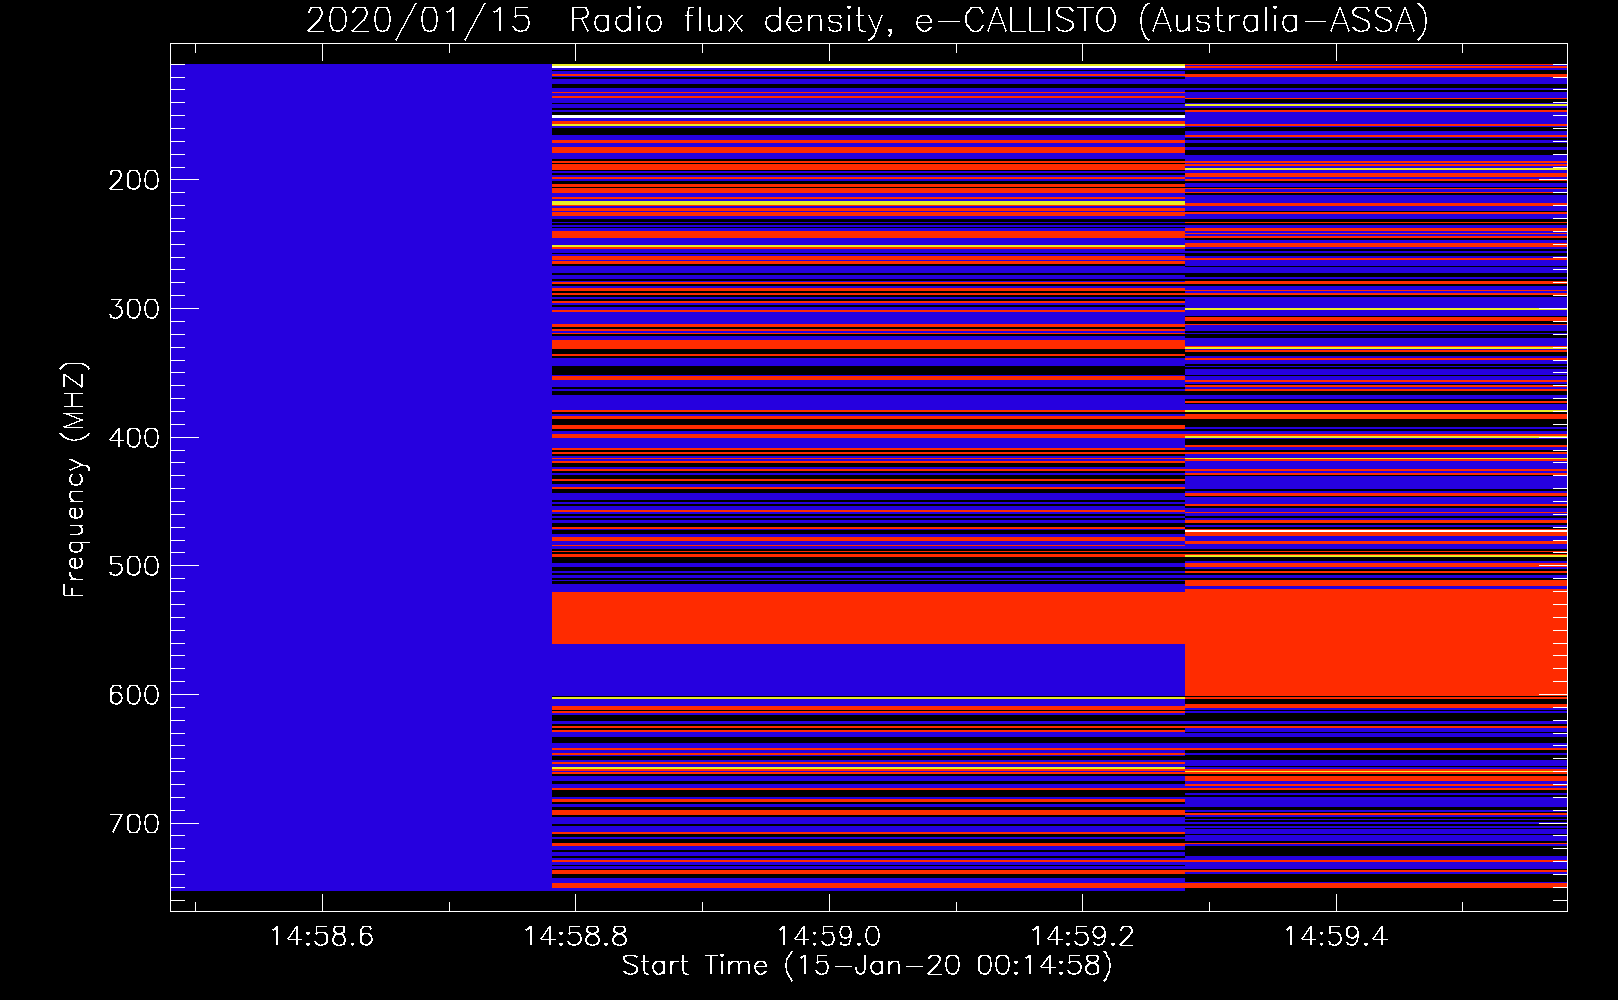
Task: Click the 300 frequency tick label
Action: tap(134, 309)
